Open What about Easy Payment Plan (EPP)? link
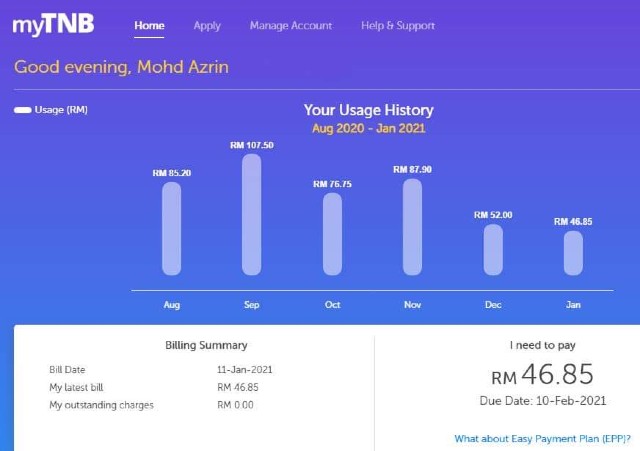640x451 pixels. click(542, 439)
